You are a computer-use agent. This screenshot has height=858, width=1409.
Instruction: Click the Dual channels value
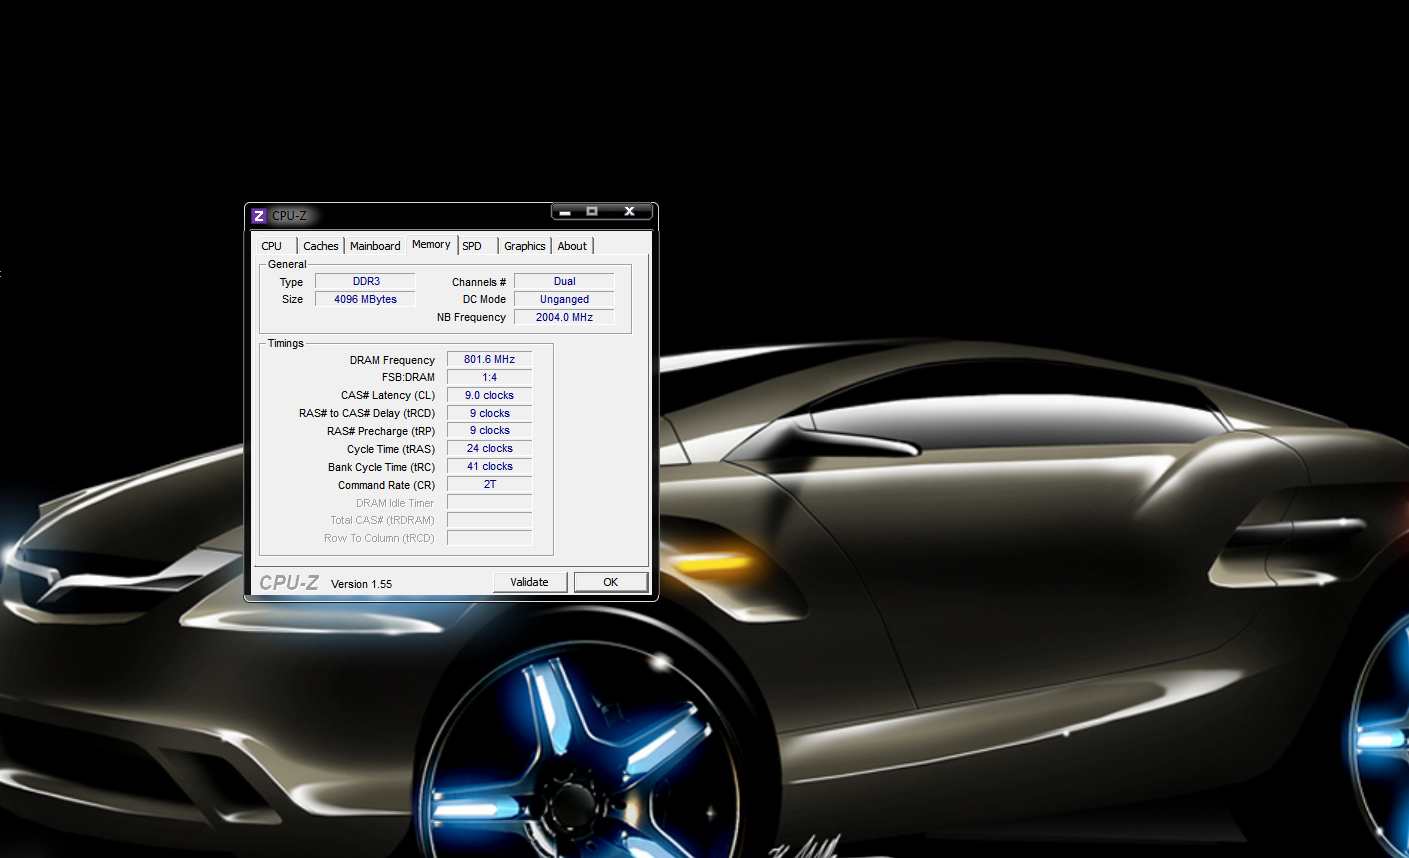point(564,282)
